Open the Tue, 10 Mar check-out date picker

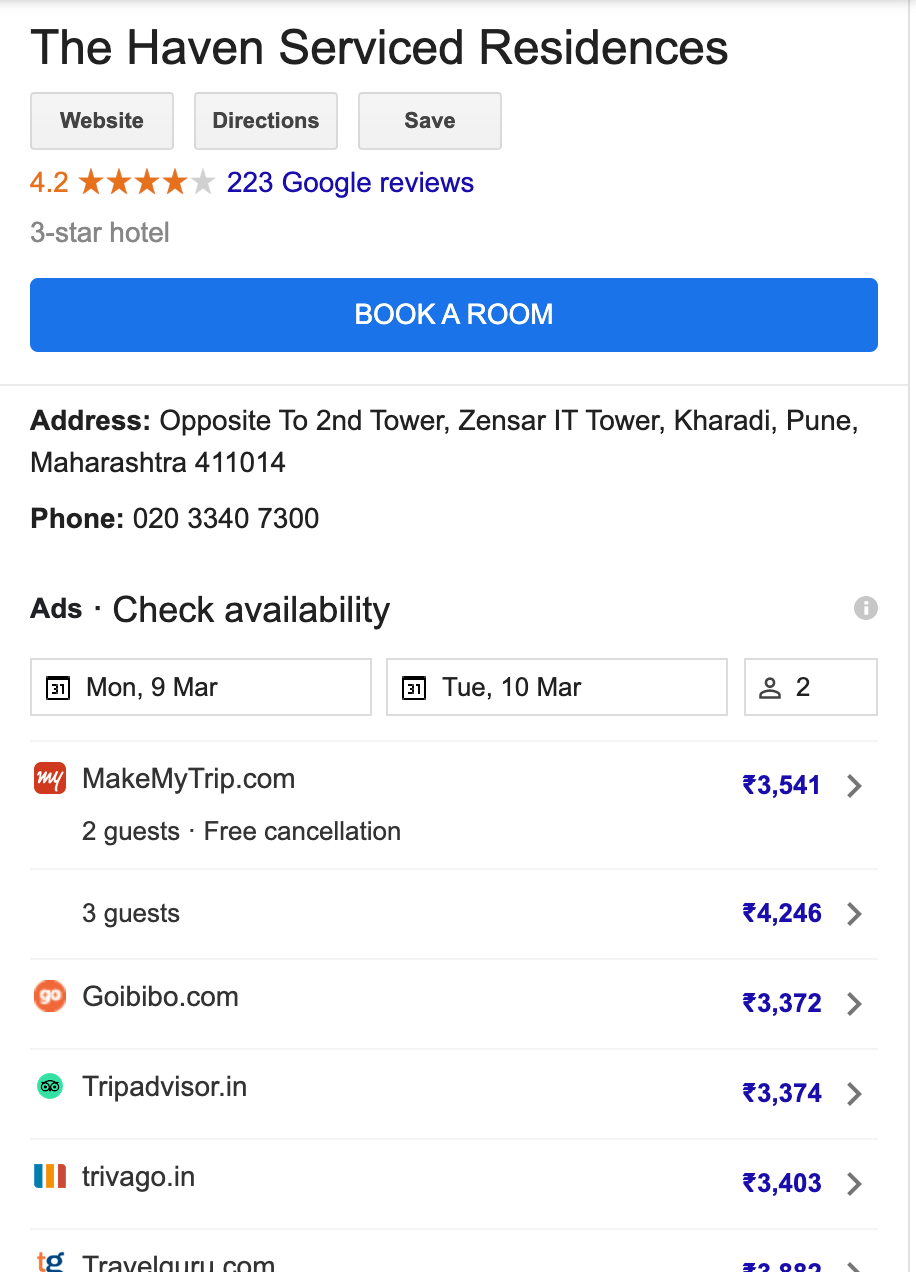click(557, 687)
